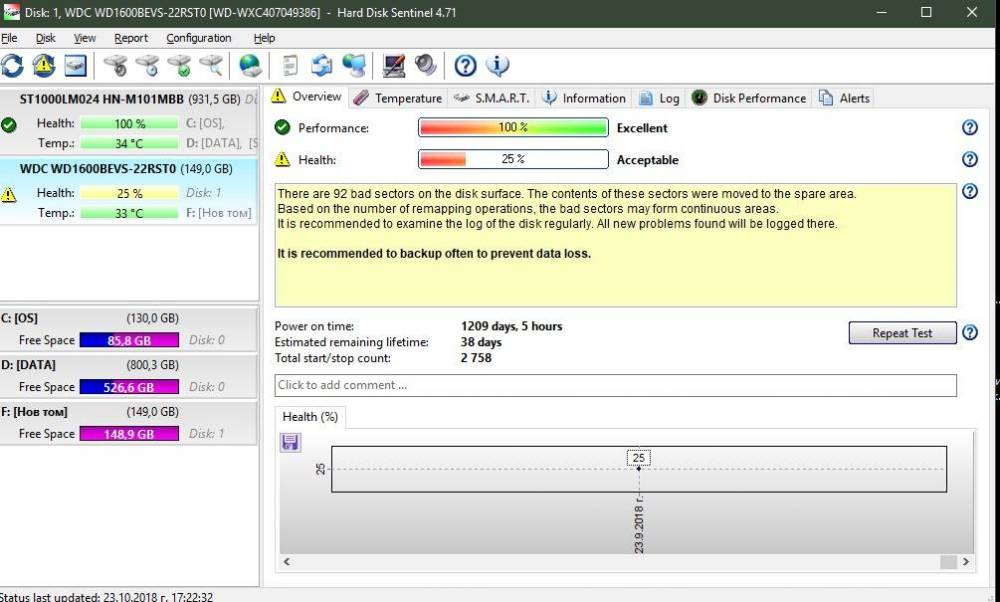Select the C: [OS] partition

(129, 329)
